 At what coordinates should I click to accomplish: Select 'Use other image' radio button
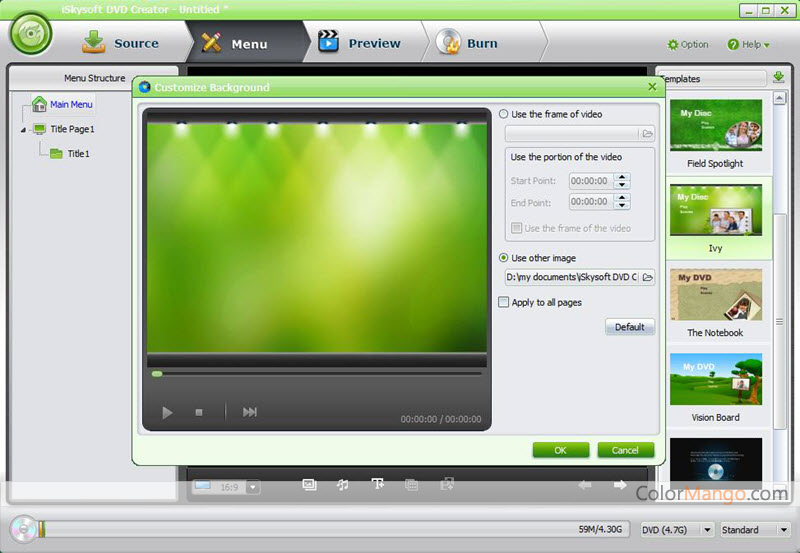pos(503,258)
